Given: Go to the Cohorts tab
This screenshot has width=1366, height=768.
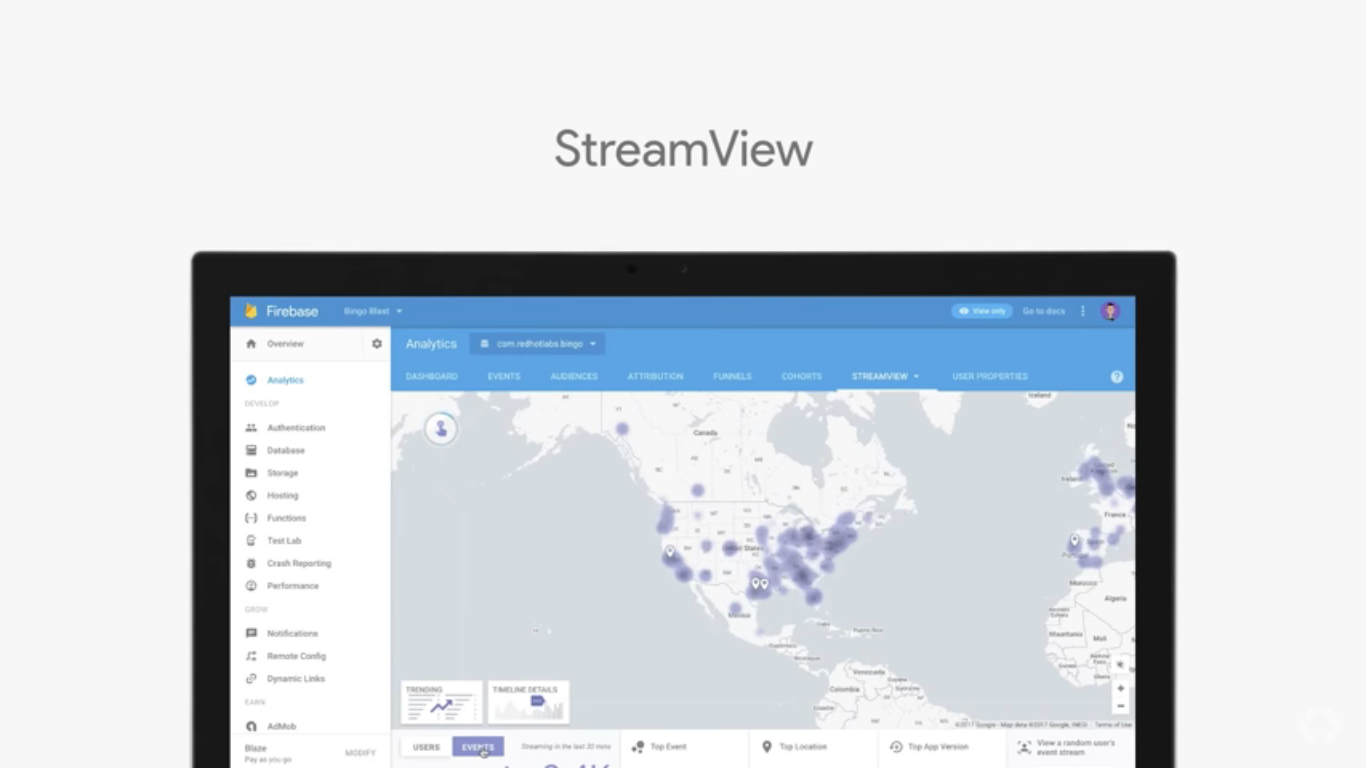Looking at the screenshot, I should 802,377.
